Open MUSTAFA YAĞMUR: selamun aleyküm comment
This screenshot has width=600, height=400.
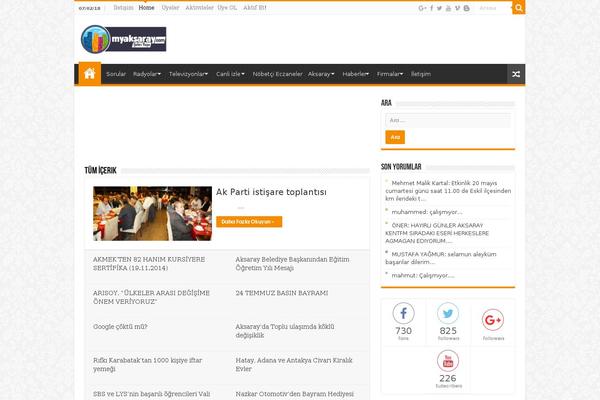coord(441,258)
